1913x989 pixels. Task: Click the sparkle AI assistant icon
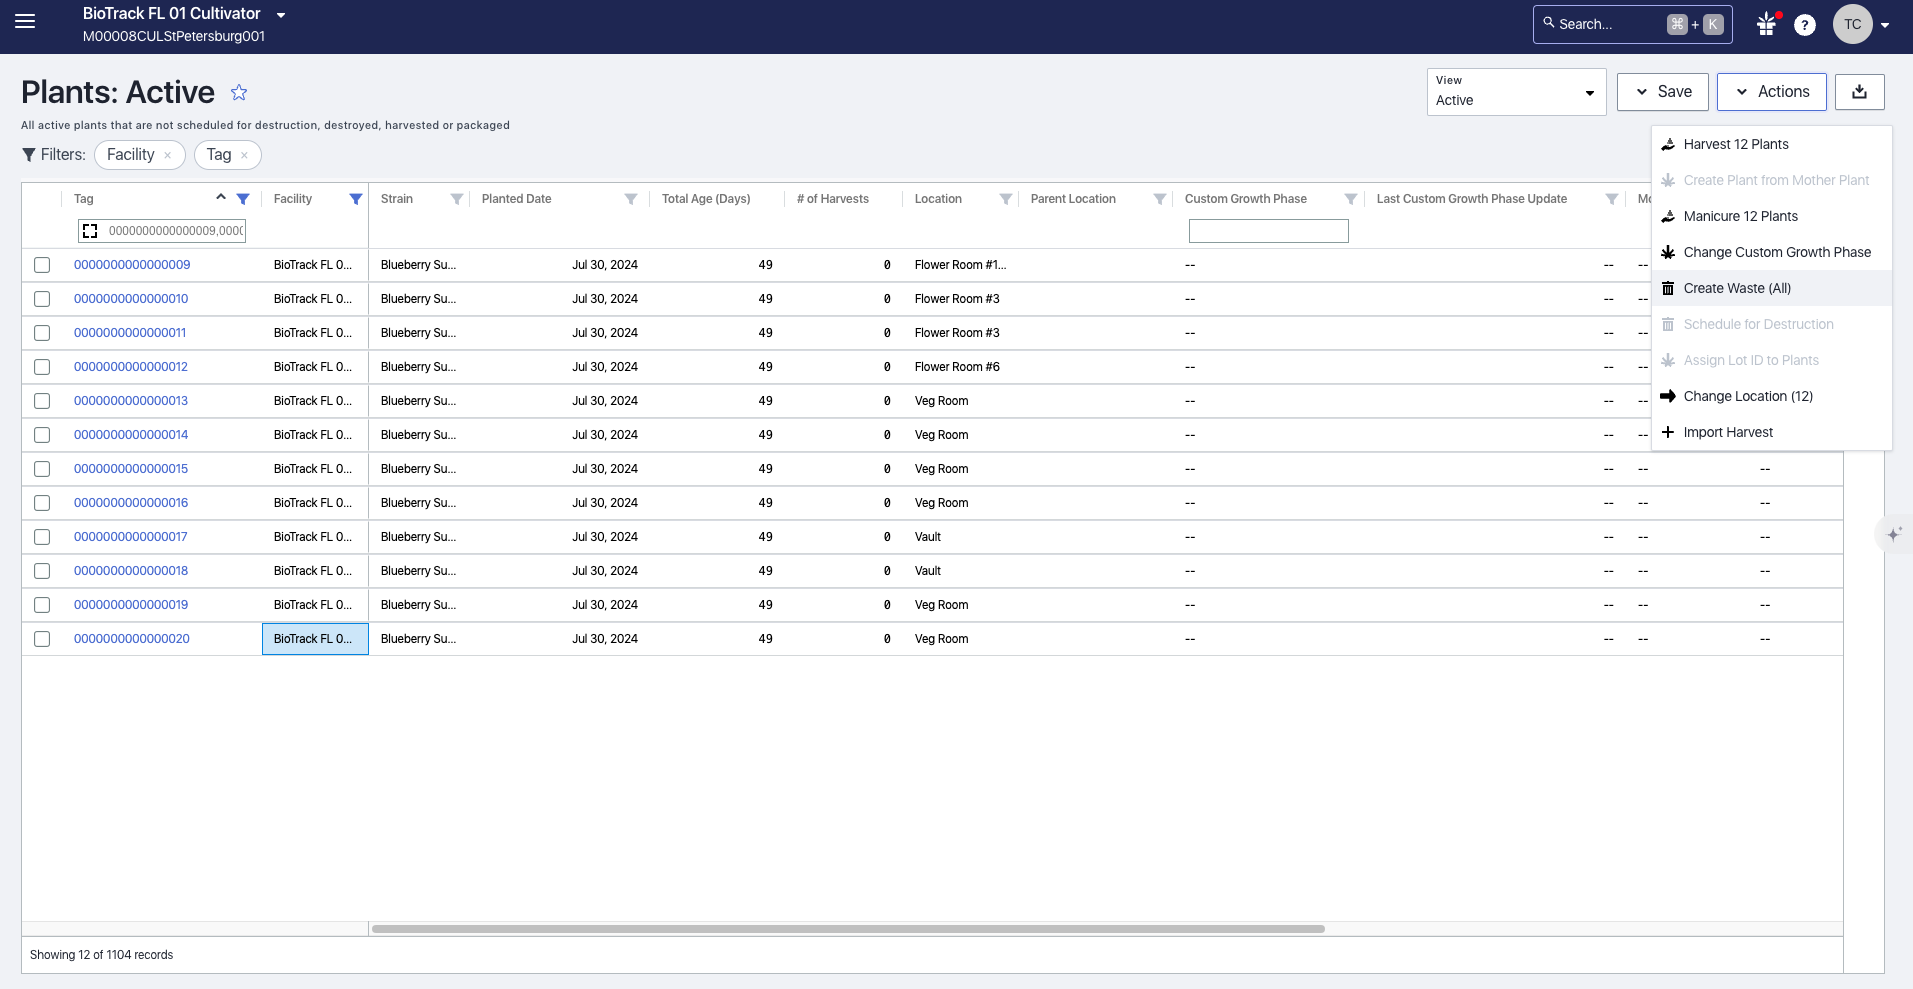tap(1894, 535)
